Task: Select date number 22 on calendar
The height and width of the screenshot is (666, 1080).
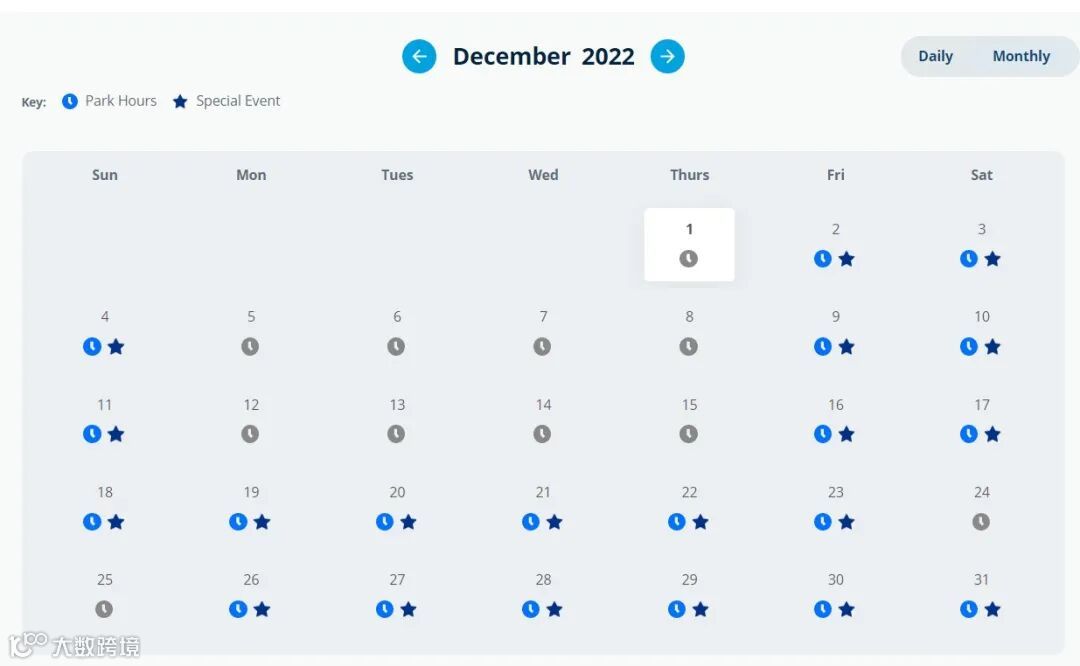Action: [x=689, y=492]
